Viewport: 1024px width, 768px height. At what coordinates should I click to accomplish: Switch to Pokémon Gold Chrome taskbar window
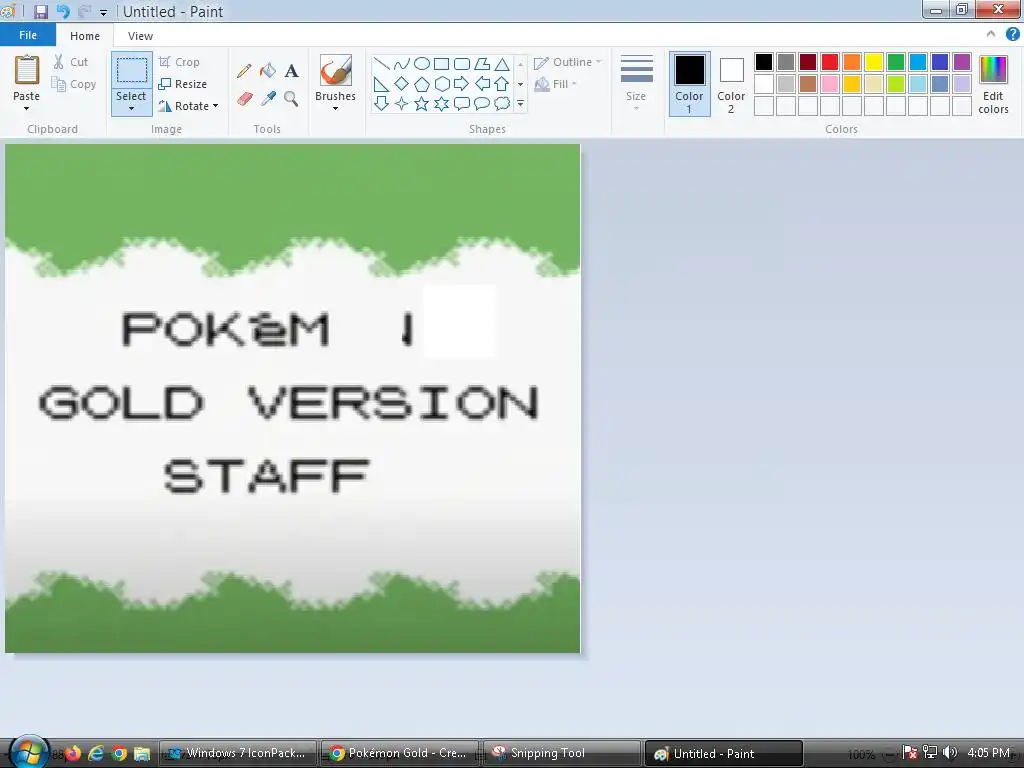click(x=400, y=753)
